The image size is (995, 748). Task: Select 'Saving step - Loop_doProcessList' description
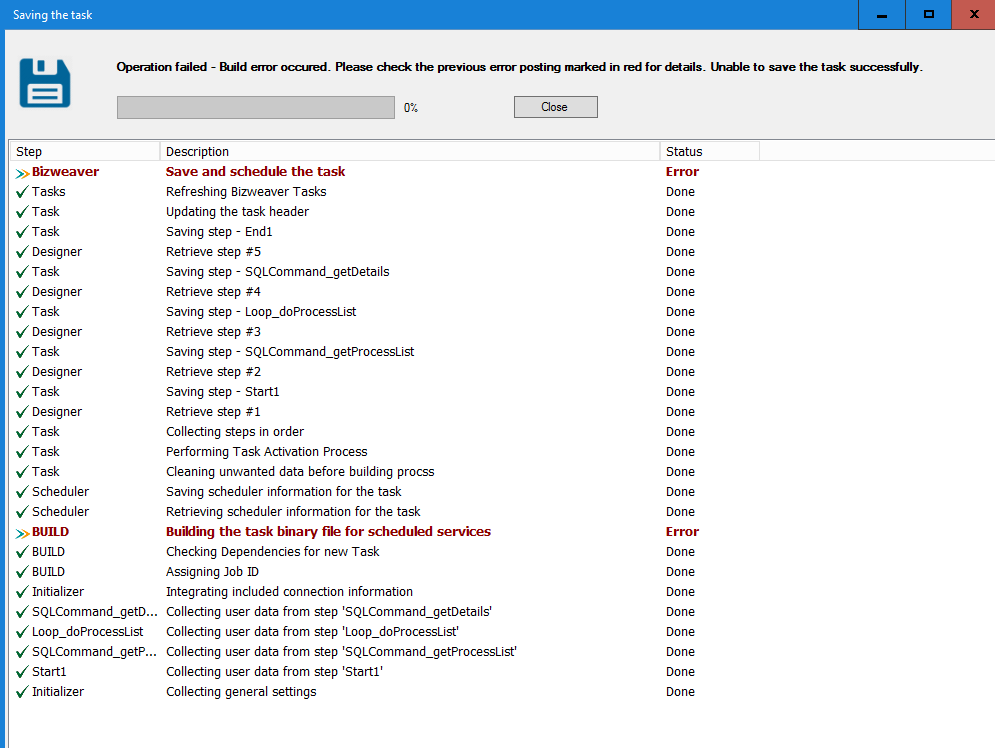coord(261,312)
